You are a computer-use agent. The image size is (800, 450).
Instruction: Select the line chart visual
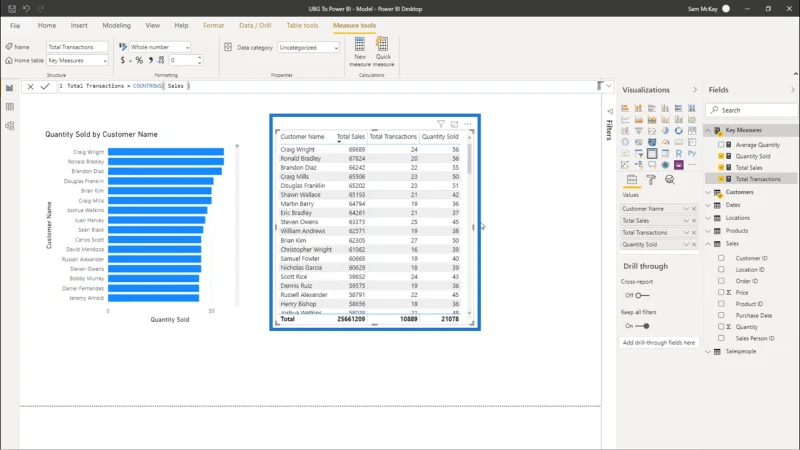[x=625, y=119]
